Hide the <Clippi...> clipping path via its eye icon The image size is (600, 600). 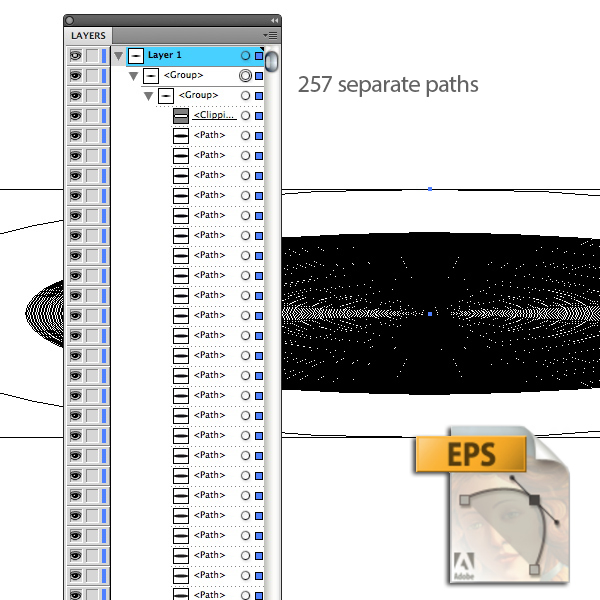point(75,116)
